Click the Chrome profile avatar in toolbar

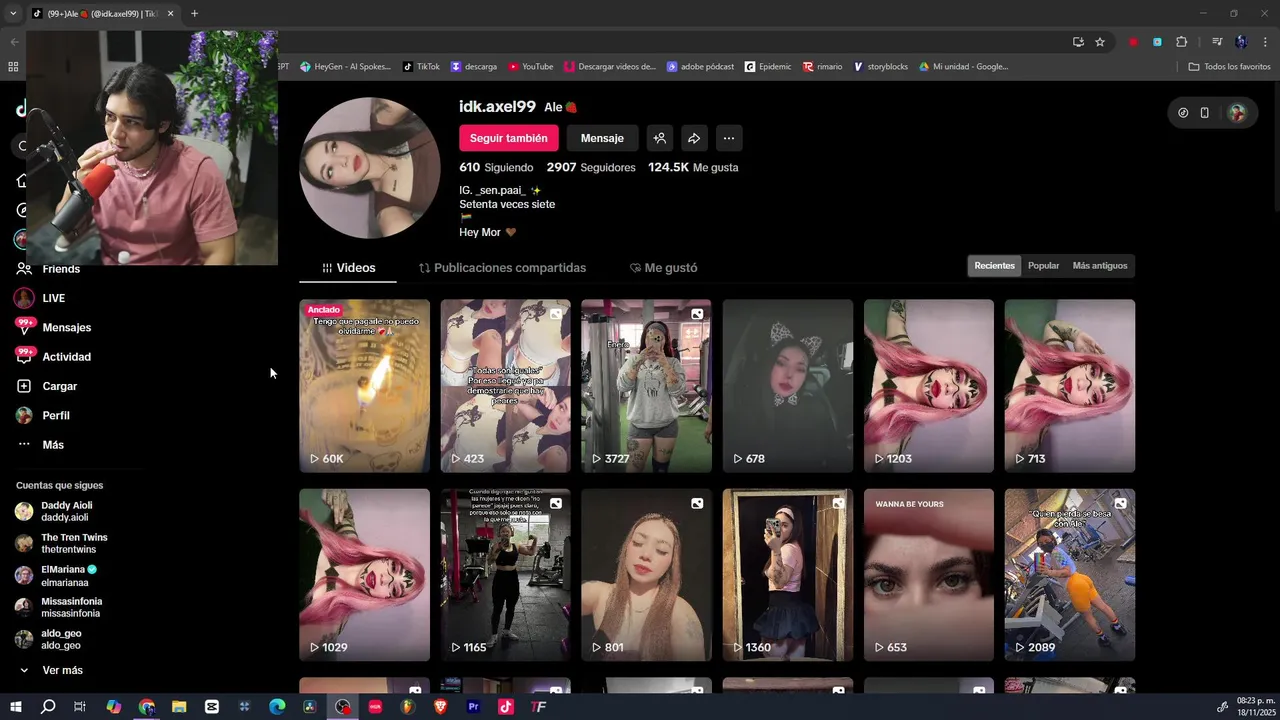(1241, 42)
